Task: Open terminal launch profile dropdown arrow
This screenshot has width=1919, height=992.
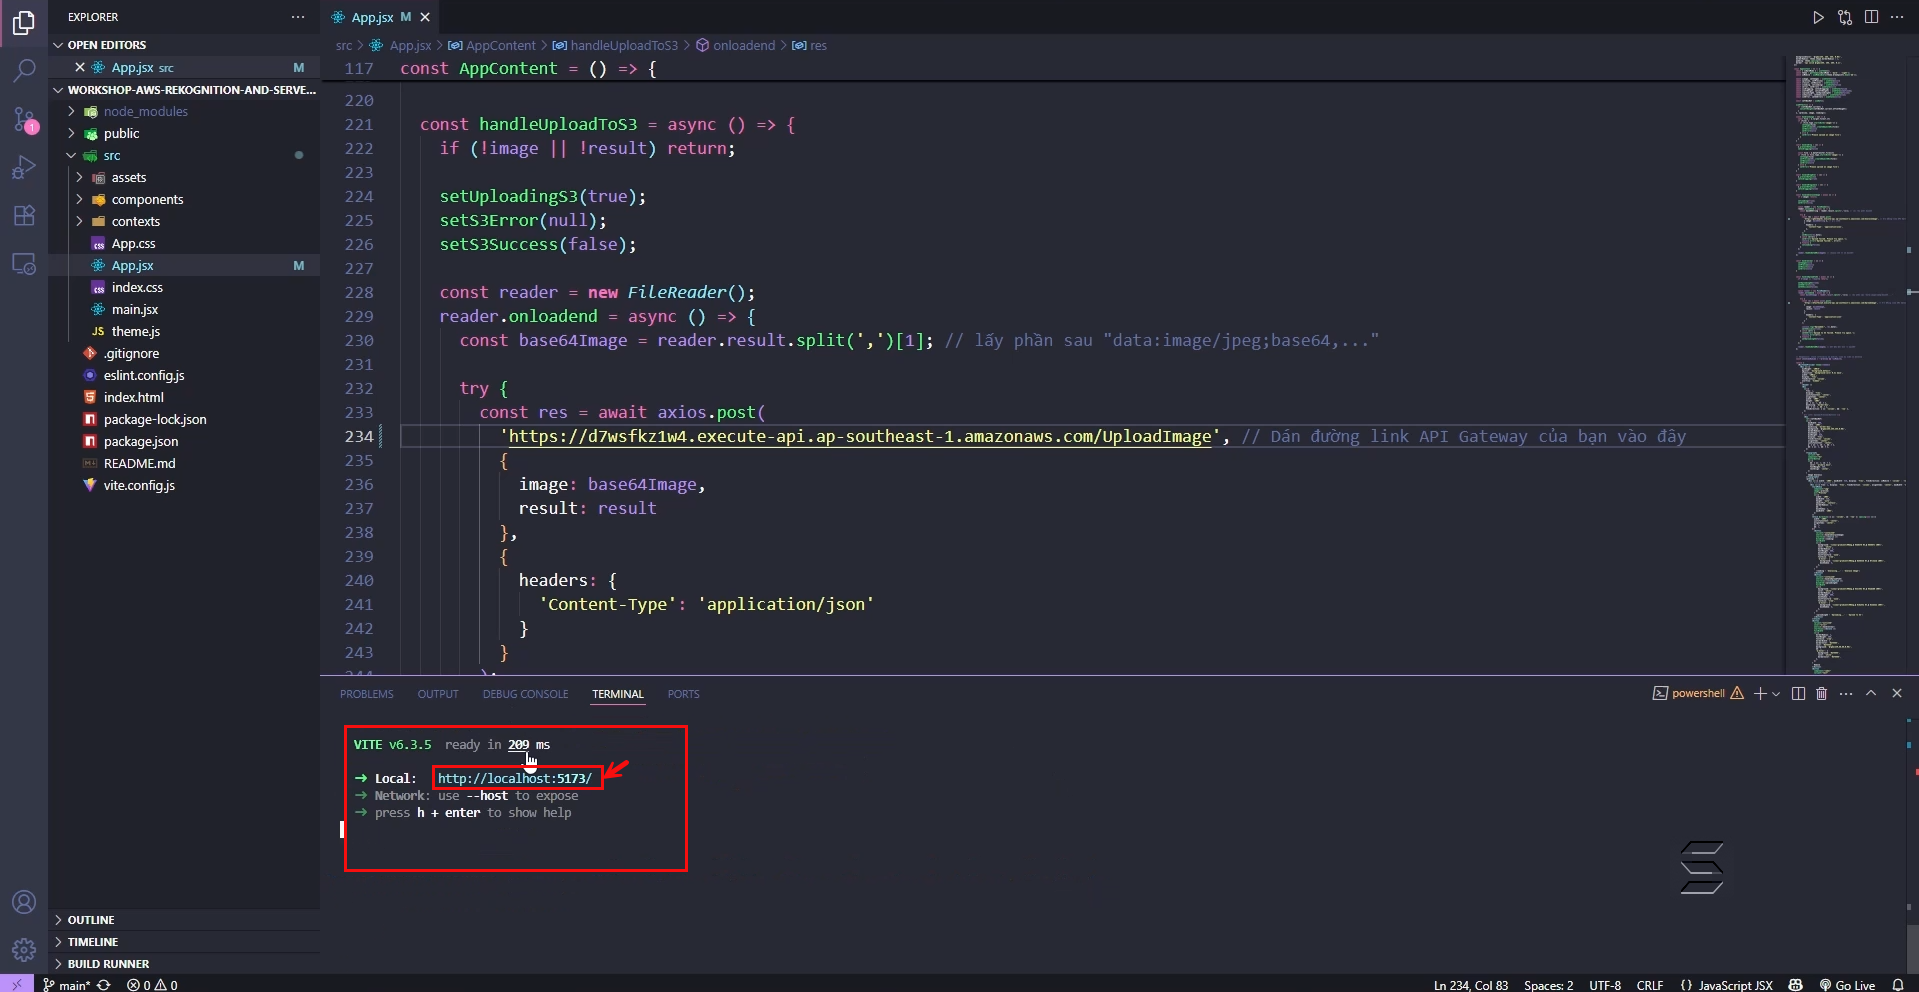Action: [x=1776, y=693]
